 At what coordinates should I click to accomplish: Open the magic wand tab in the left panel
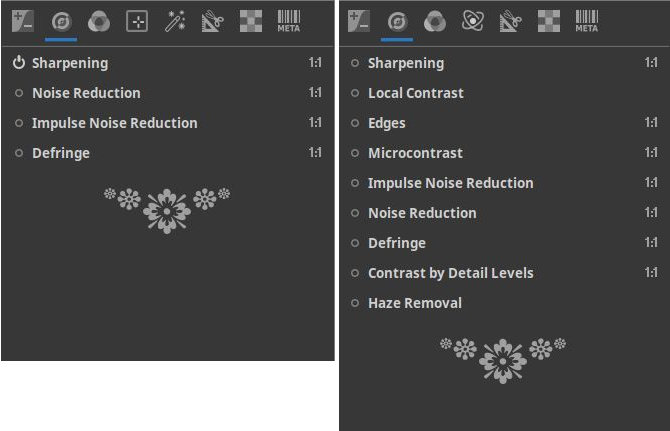[175, 21]
